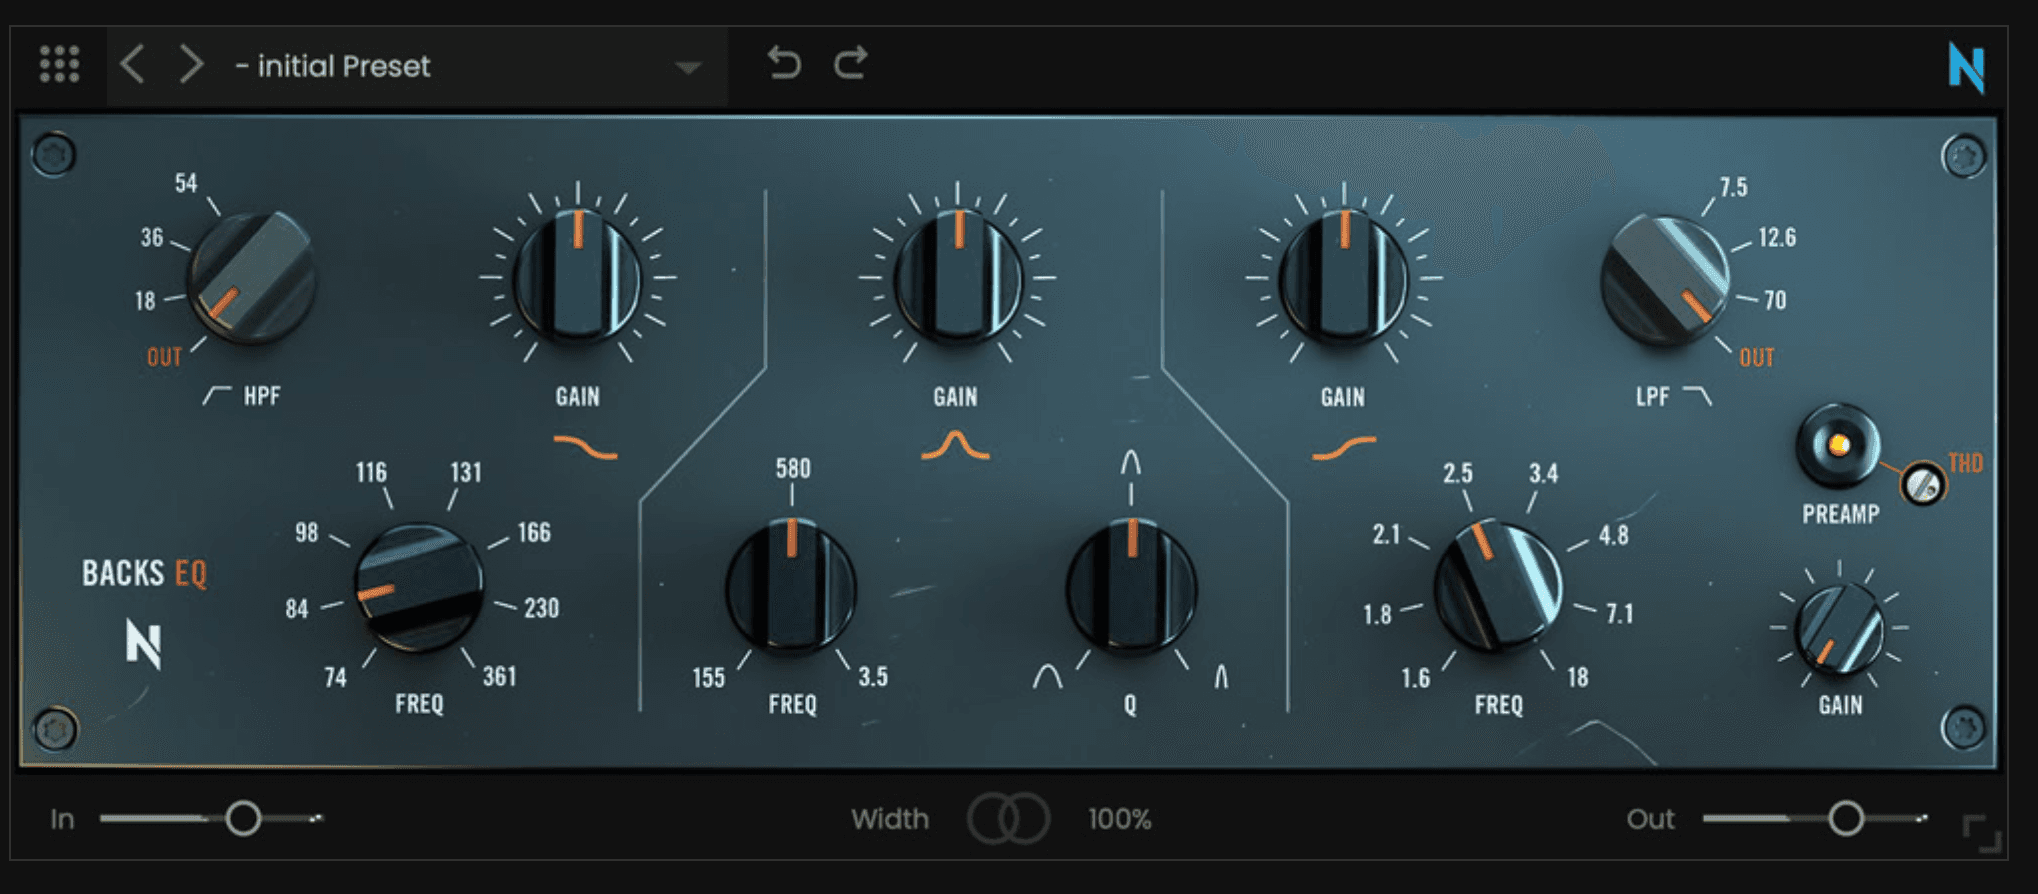Set LPF to the 12.6 position

tap(1777, 237)
